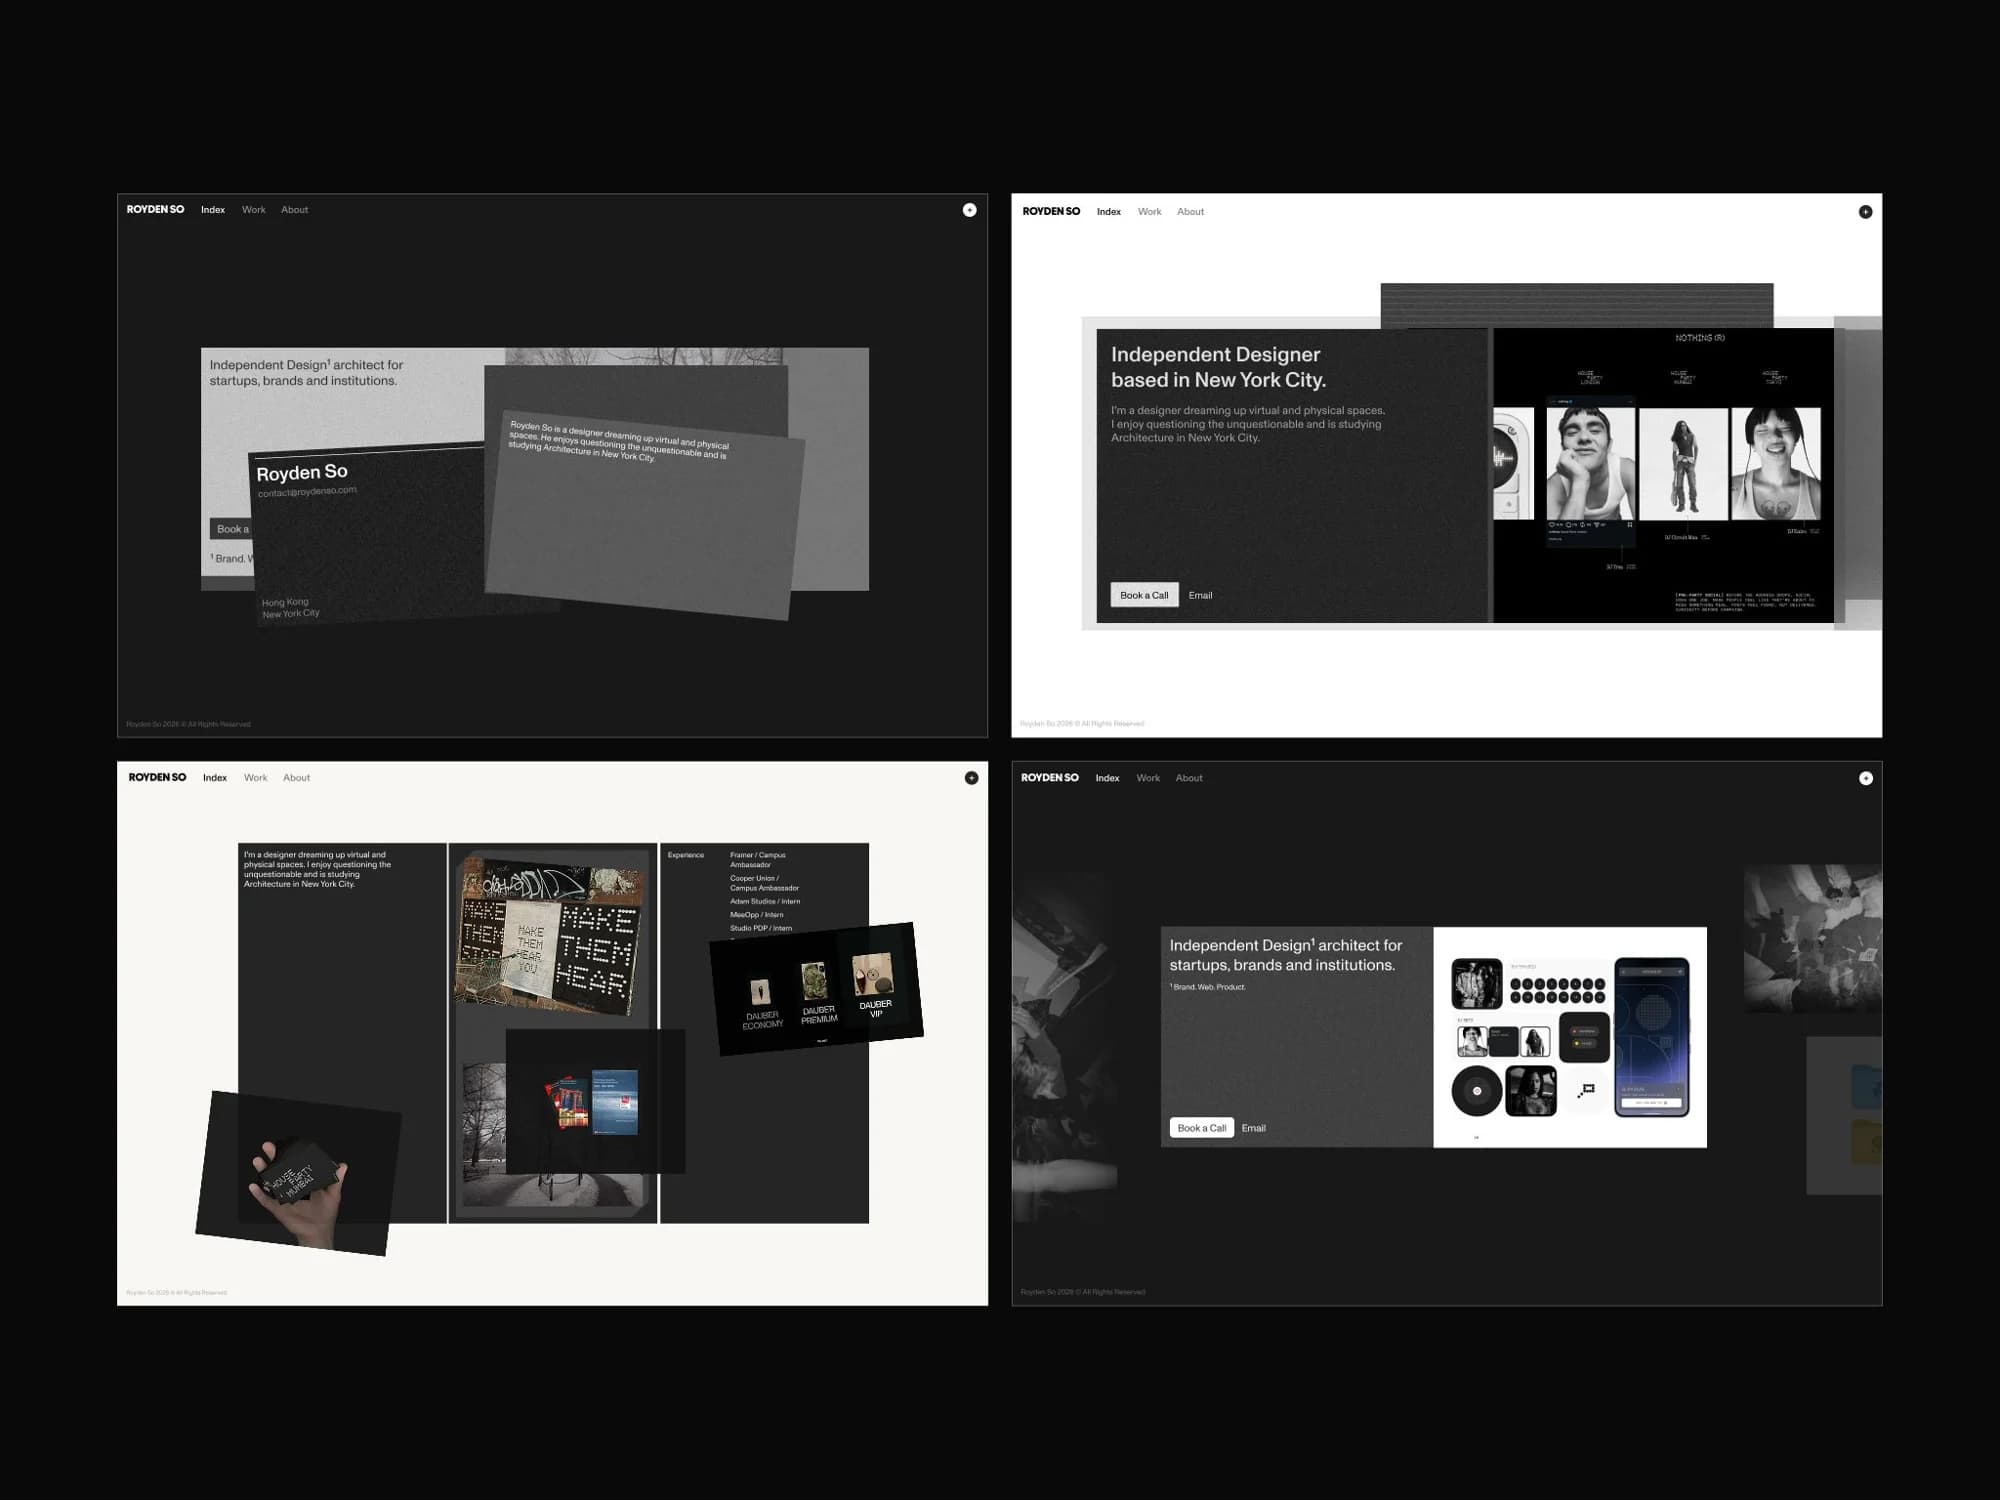Select Index in the top-left mockup nav
Image resolution: width=2000 pixels, height=1500 pixels.
[x=213, y=210]
